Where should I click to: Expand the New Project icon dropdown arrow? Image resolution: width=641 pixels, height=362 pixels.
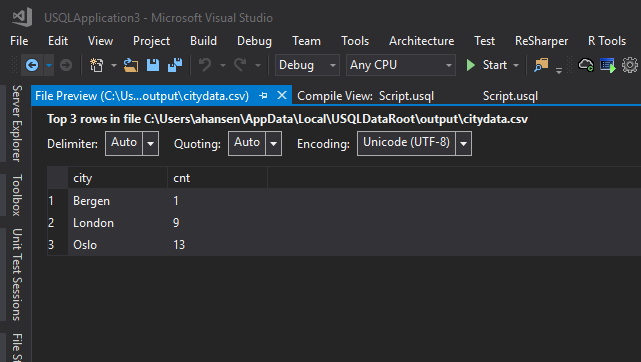coord(114,65)
